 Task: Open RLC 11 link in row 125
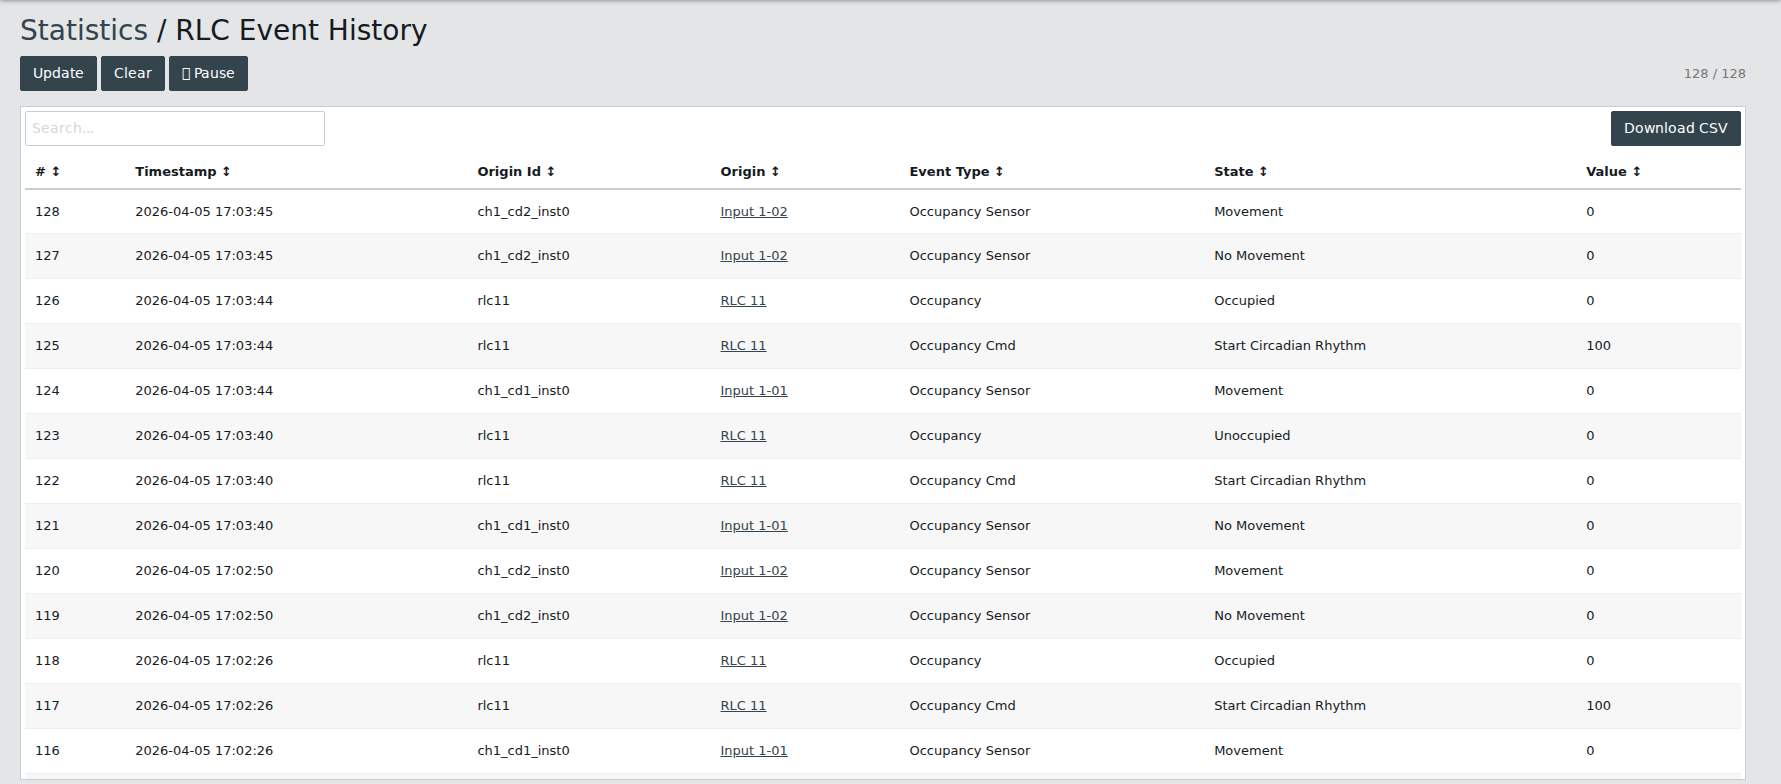tap(743, 345)
